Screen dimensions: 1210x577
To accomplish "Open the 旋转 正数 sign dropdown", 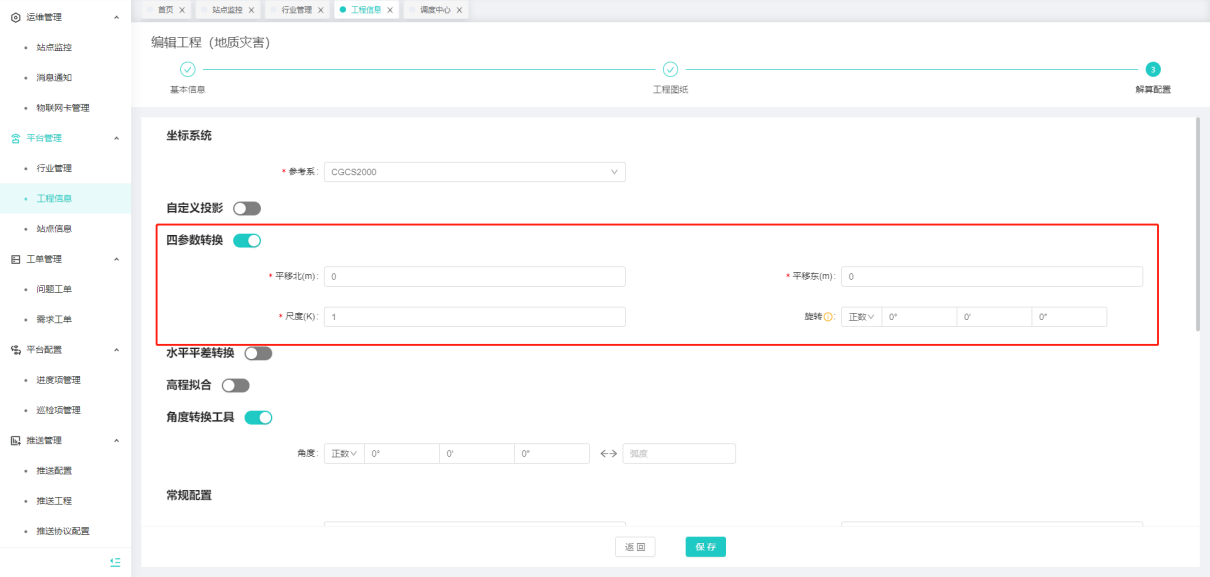I will pyautogui.click(x=861, y=317).
